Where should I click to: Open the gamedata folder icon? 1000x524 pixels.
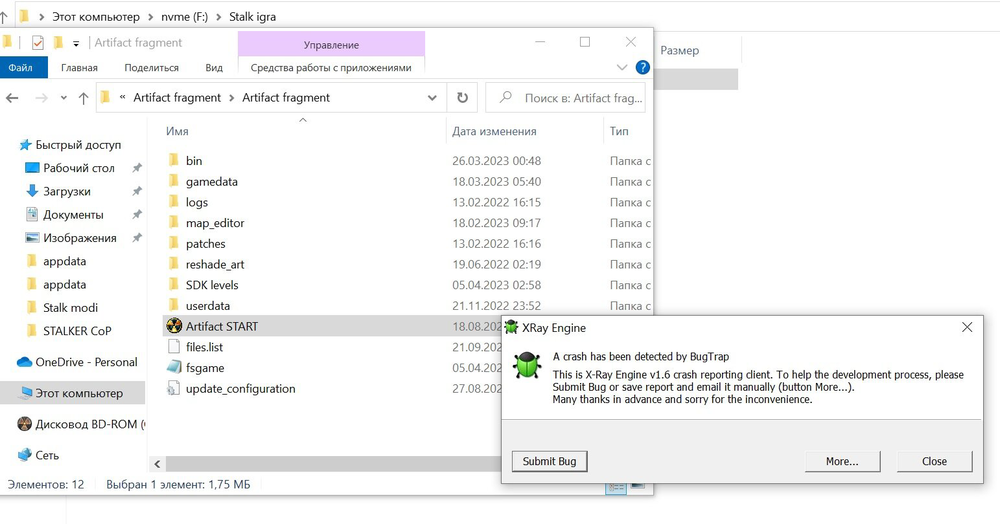(x=174, y=182)
